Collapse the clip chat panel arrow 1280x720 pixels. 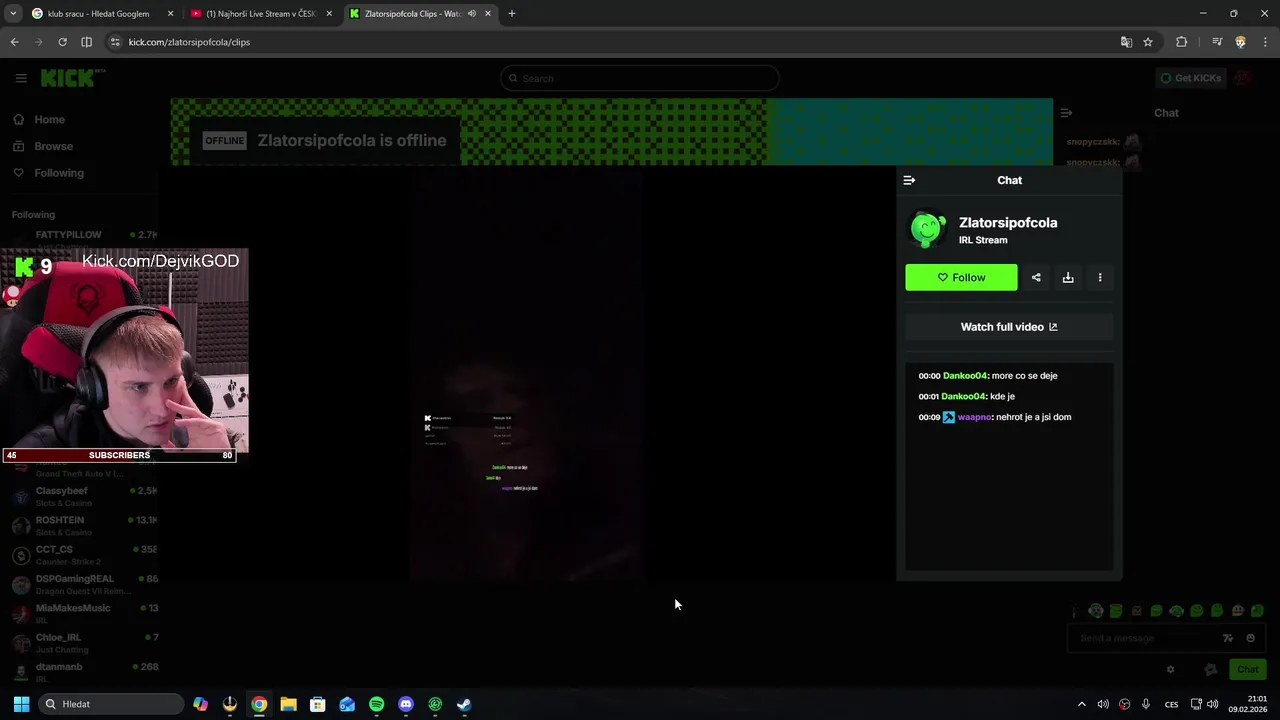tap(909, 180)
